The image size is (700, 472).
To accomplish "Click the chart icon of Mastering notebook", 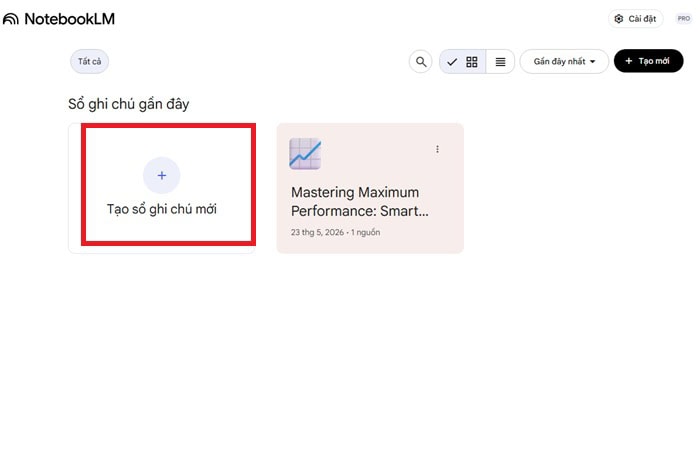I will tap(305, 154).
